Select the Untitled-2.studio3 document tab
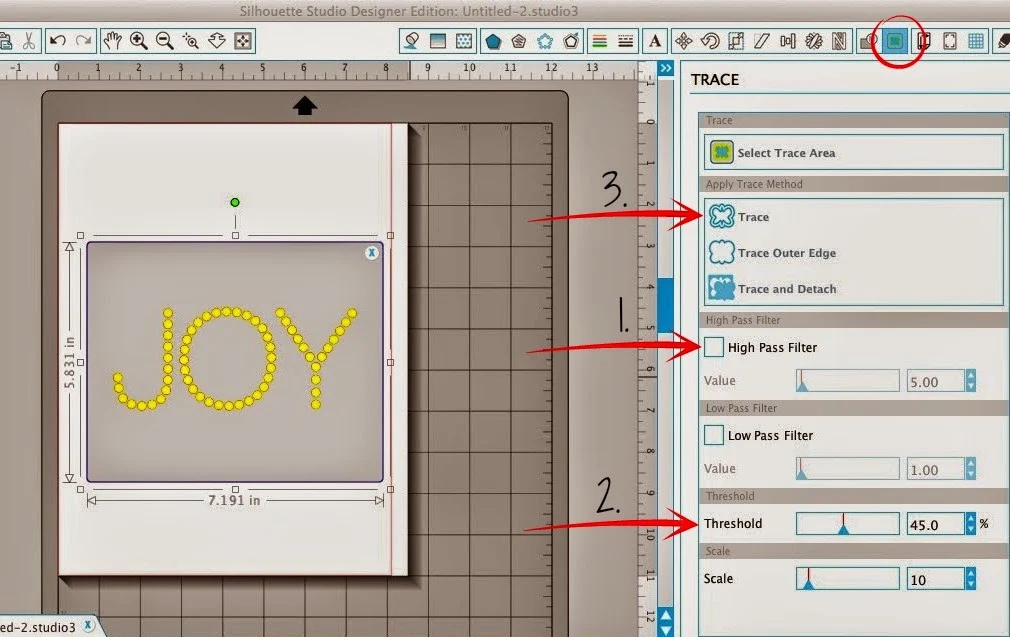This screenshot has height=637, width=1010. 37,627
